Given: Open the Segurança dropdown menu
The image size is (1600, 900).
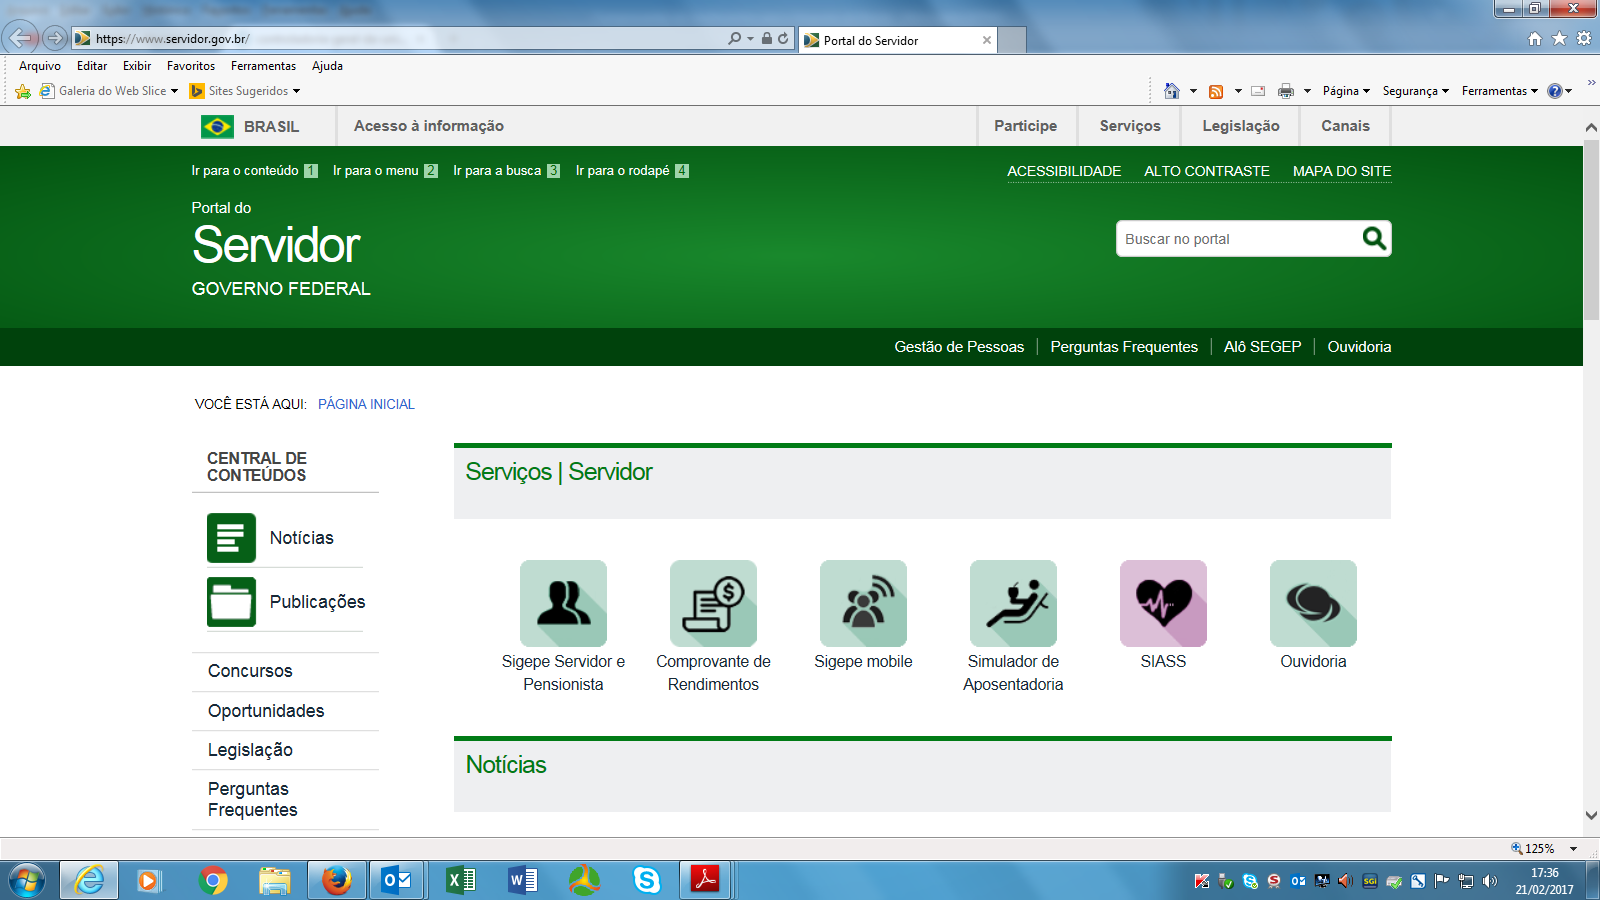Looking at the screenshot, I should tap(1415, 91).
